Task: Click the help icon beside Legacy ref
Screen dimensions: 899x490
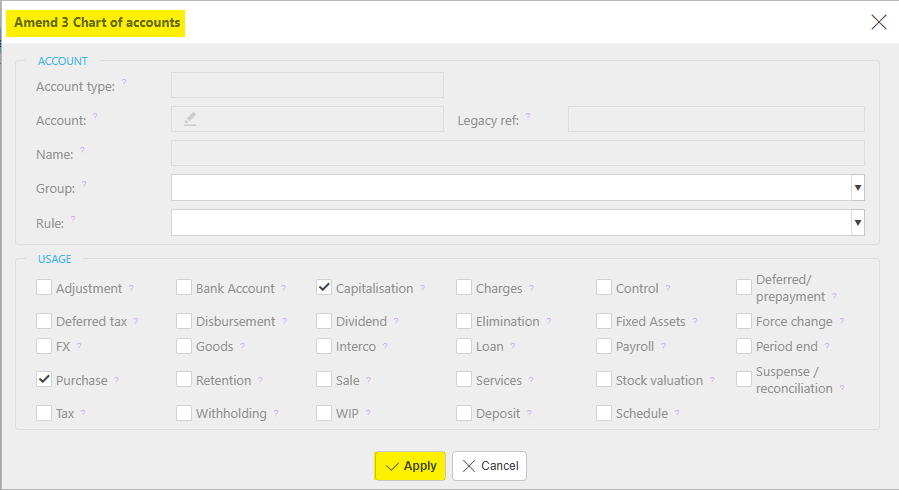Action: point(528,116)
